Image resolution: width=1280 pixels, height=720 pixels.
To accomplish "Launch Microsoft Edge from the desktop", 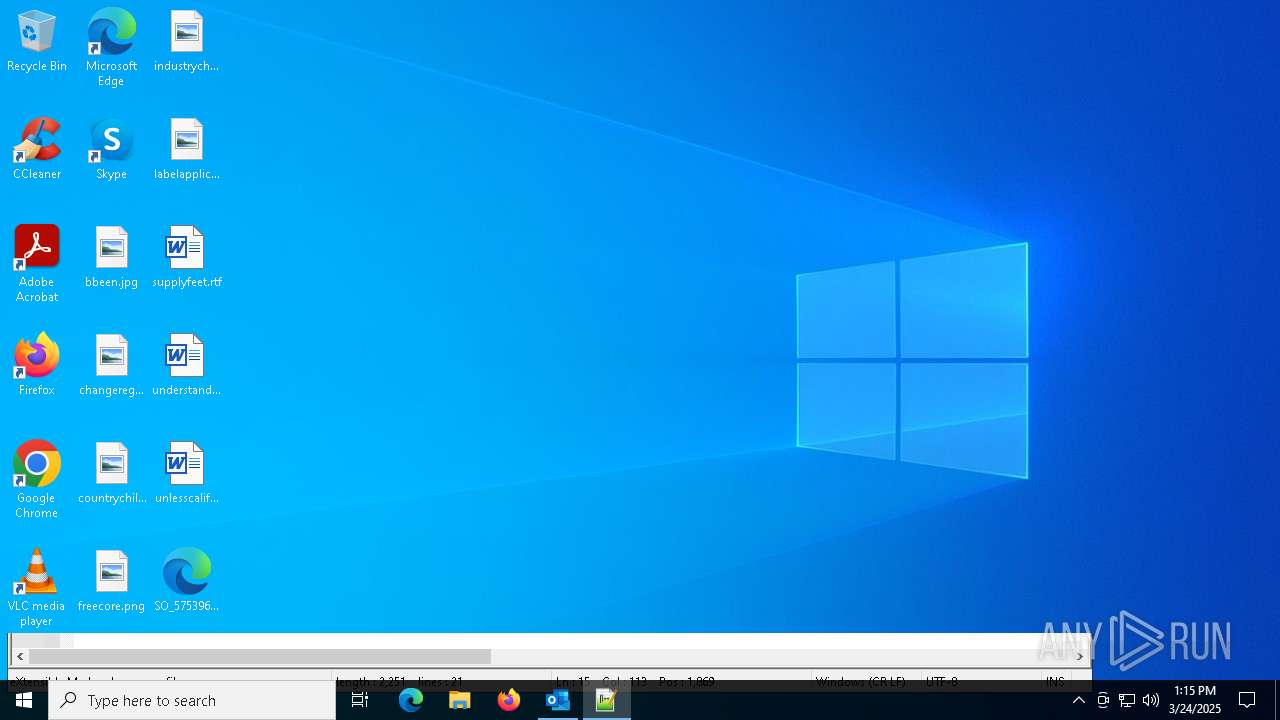I will coord(111,48).
